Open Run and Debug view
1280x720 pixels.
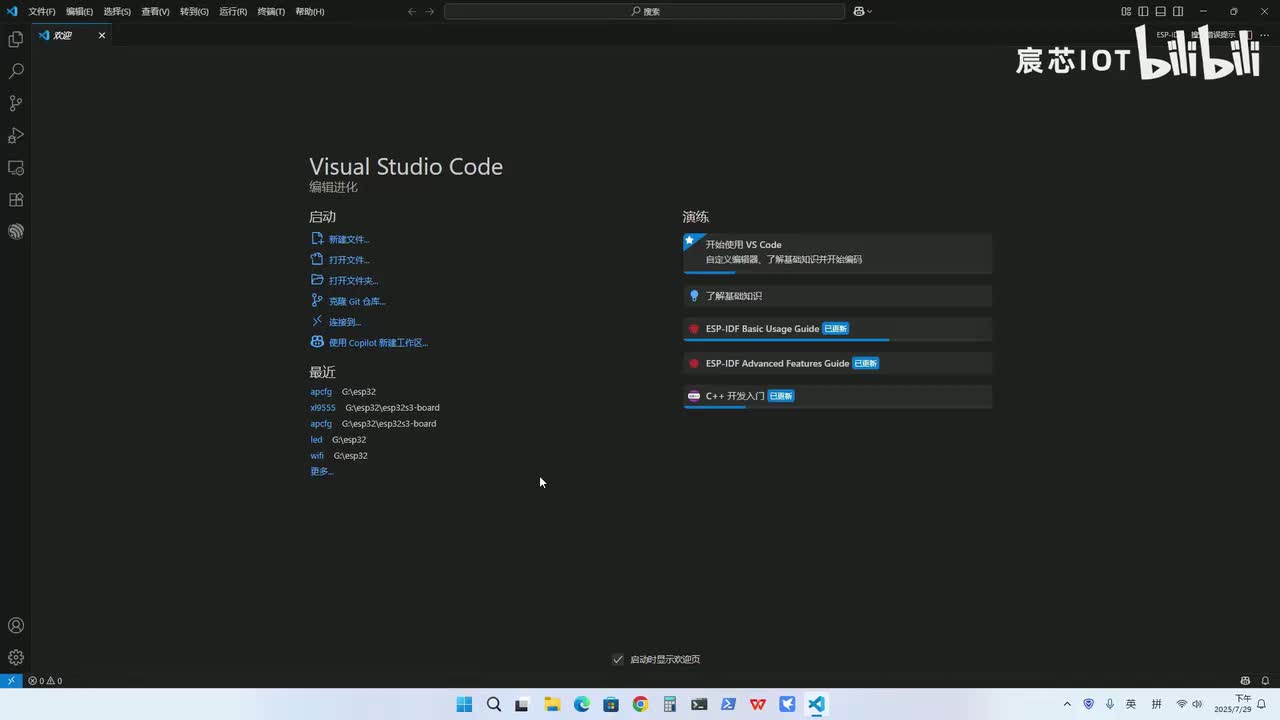tap(16, 136)
